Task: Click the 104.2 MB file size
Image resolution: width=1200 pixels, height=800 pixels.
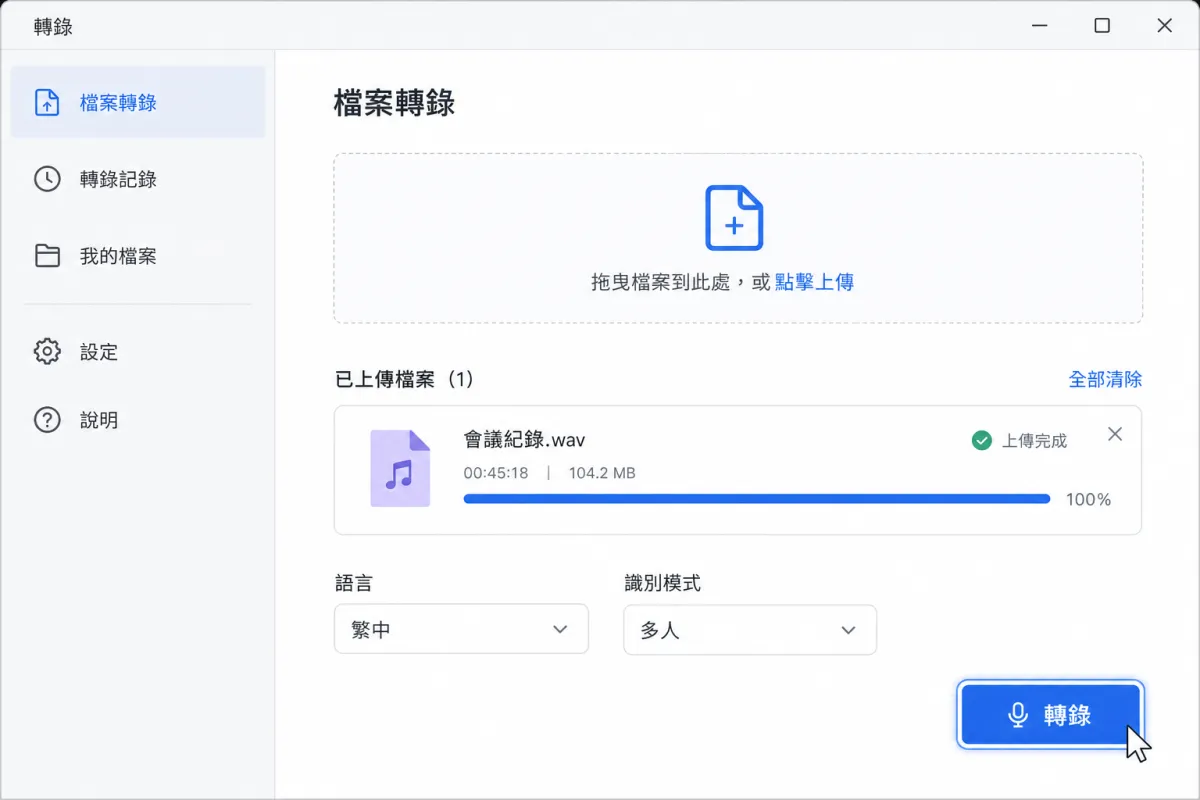Action: pos(602,473)
